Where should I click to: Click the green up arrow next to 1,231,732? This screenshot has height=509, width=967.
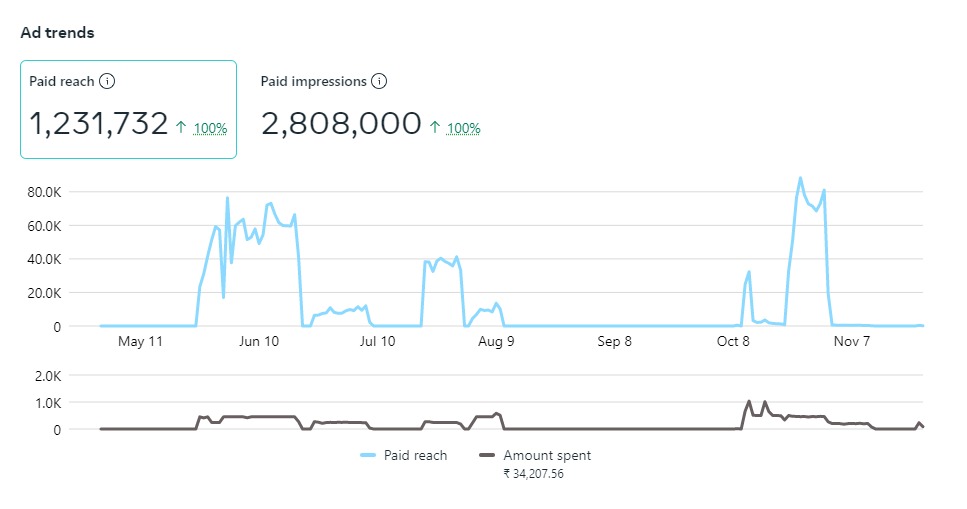(181, 127)
